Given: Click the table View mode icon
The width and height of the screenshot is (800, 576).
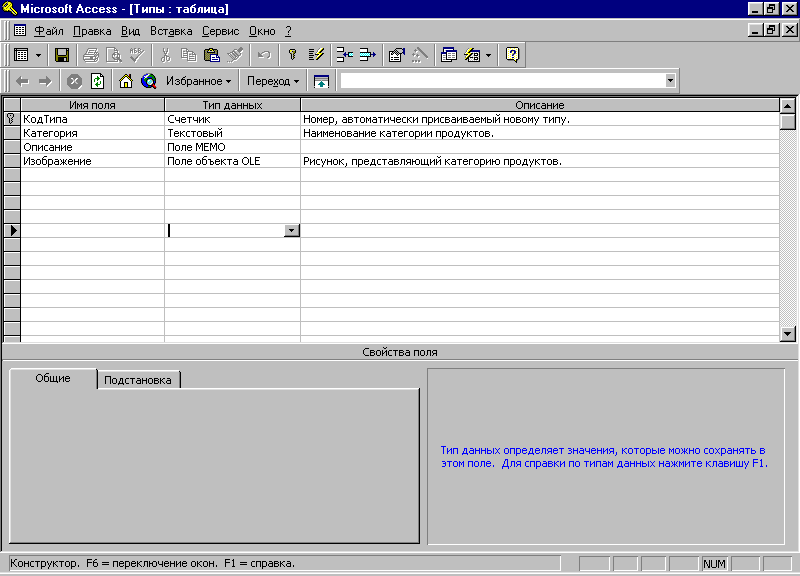Looking at the screenshot, I should (x=21, y=55).
